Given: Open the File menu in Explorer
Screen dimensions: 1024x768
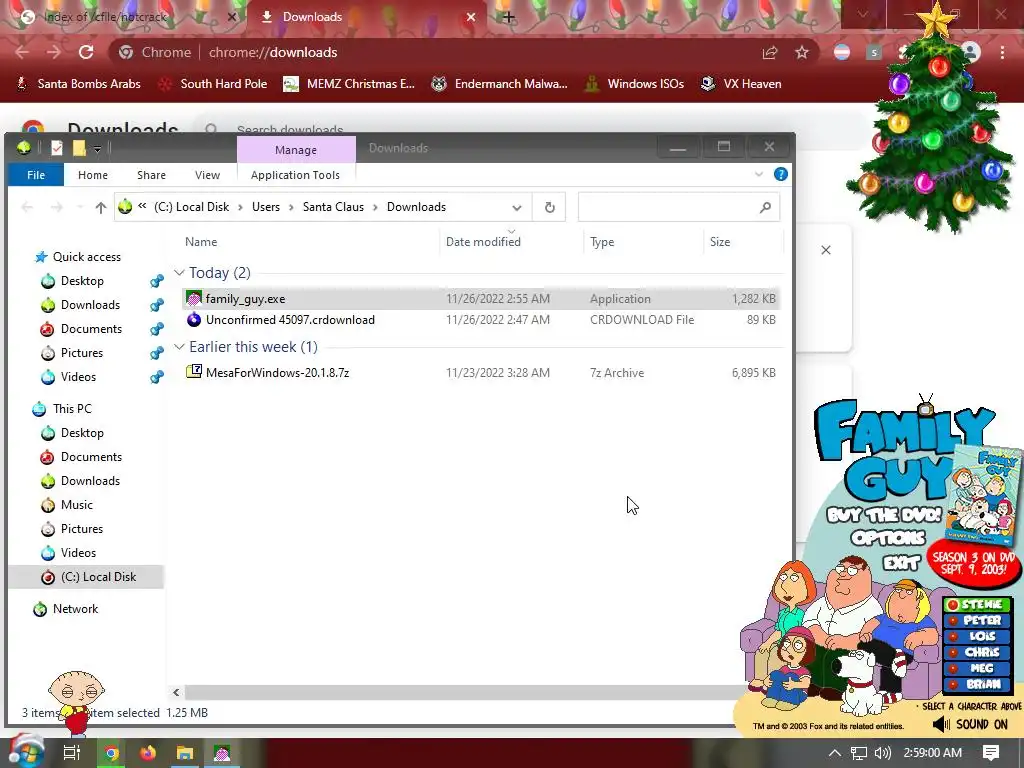Looking at the screenshot, I should pyautogui.click(x=36, y=175).
